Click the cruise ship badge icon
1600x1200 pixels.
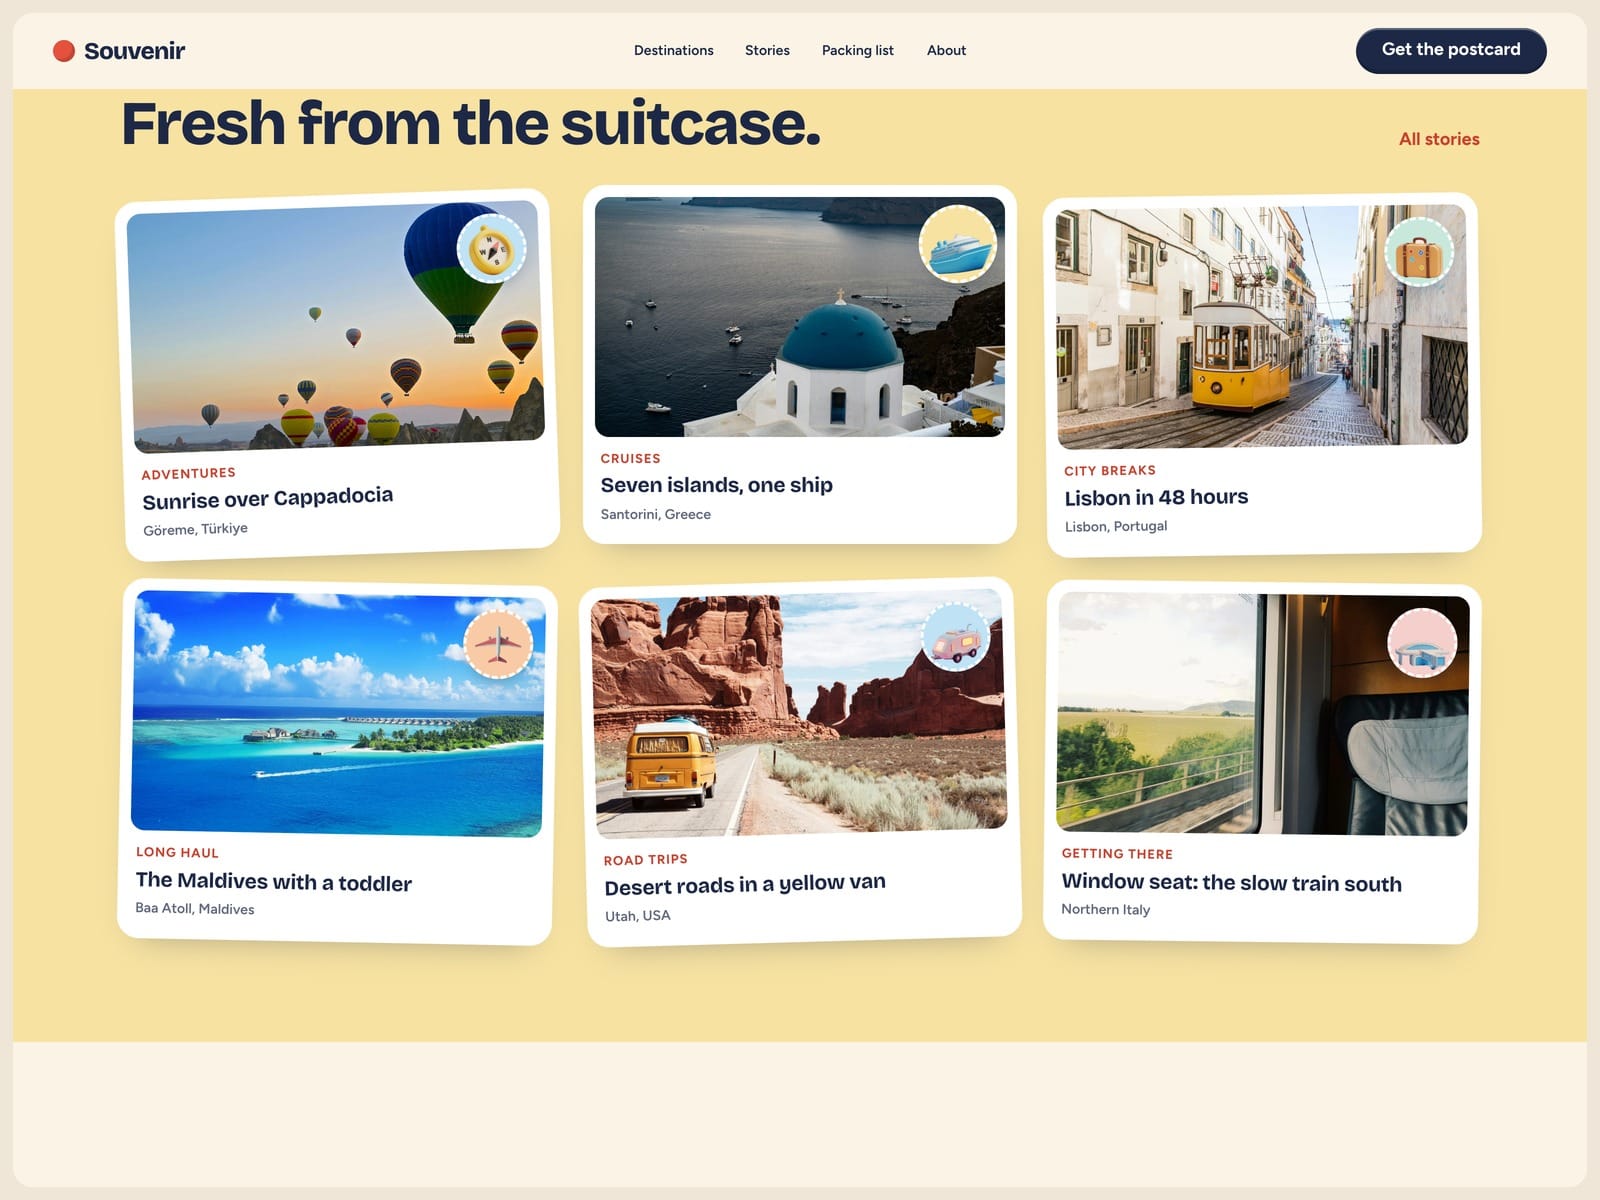coord(958,243)
